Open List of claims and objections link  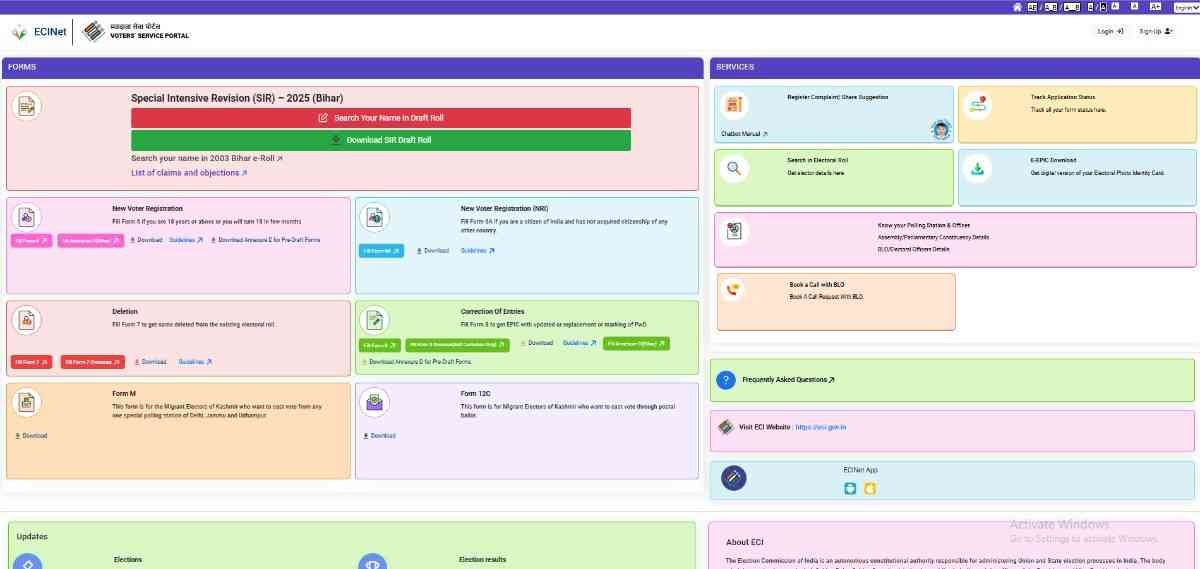pos(188,173)
